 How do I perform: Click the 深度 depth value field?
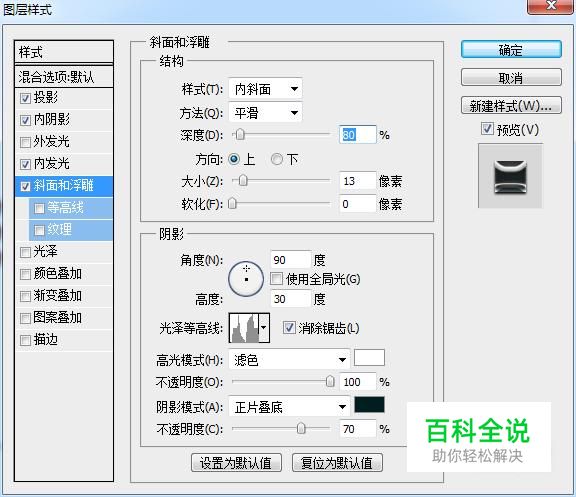(358, 135)
